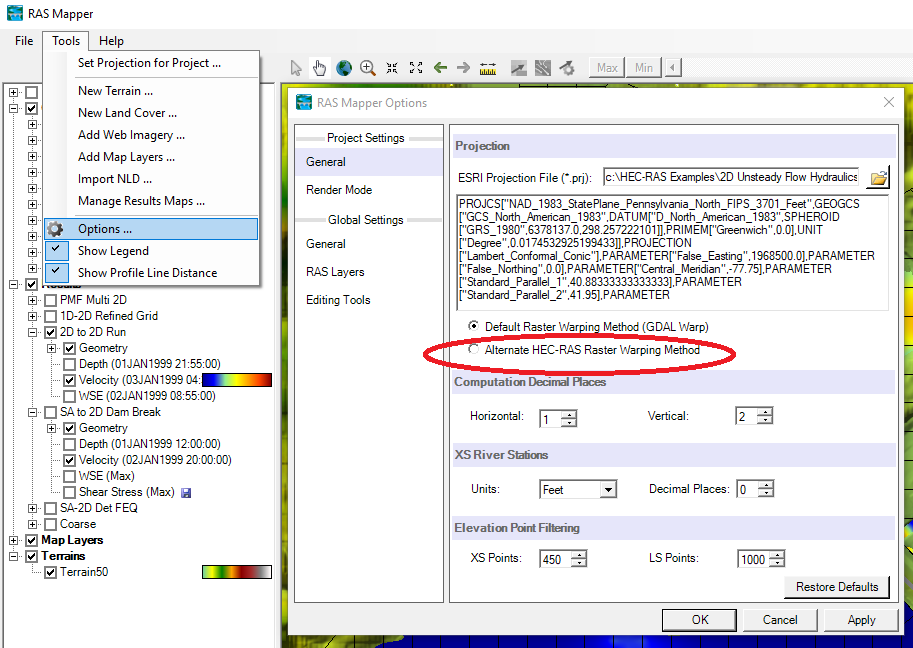
Task: Collapse the Terrains group
Action: pos(13,556)
